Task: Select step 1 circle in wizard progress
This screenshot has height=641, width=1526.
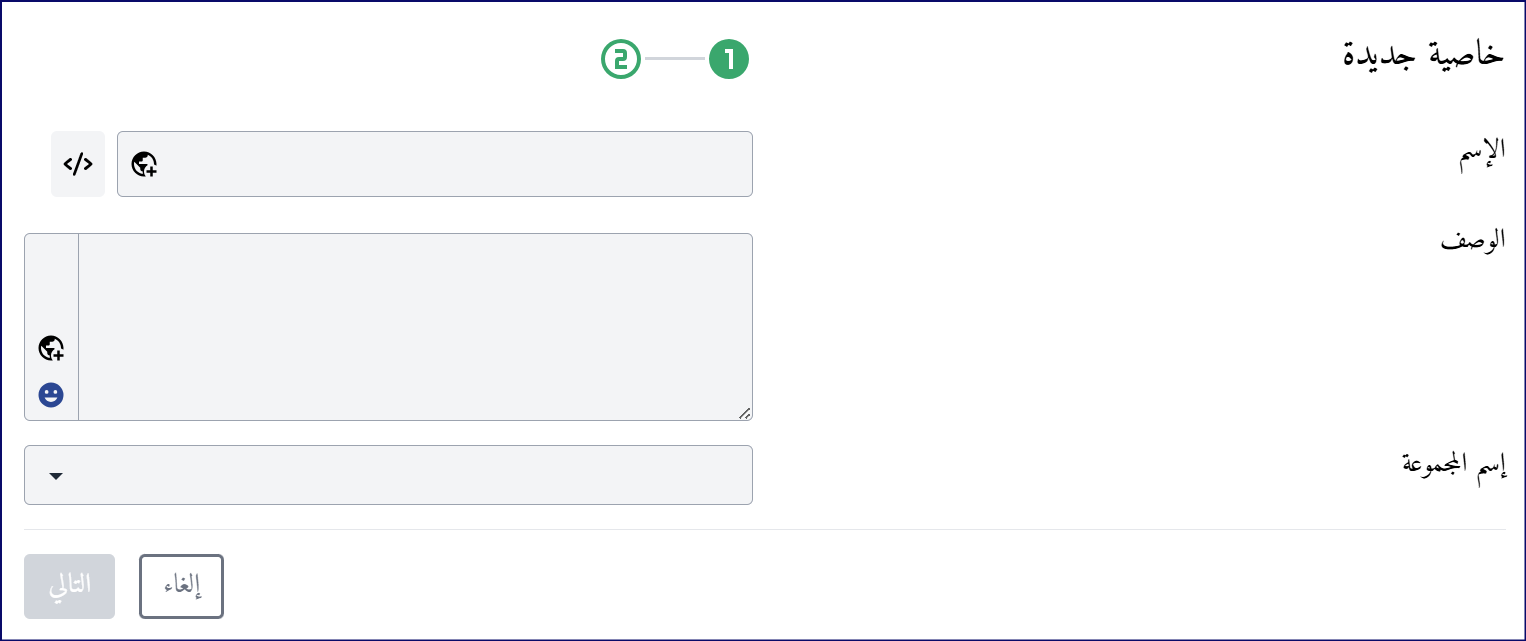Action: [x=729, y=60]
